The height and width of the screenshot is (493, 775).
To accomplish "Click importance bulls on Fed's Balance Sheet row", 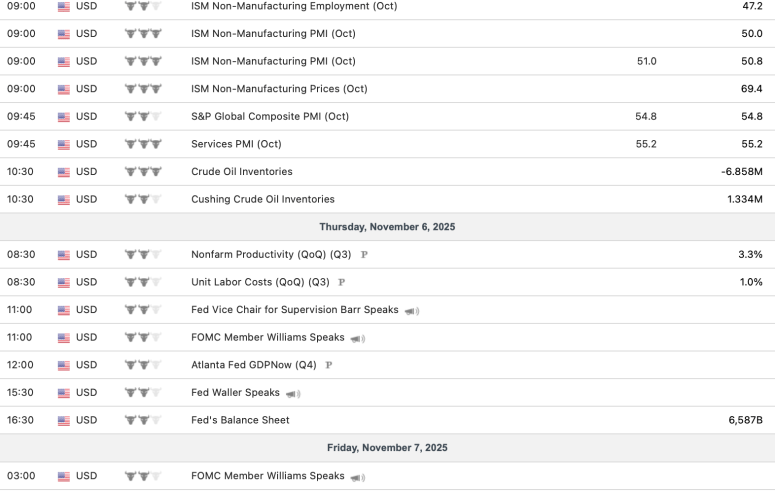I will 143,420.
